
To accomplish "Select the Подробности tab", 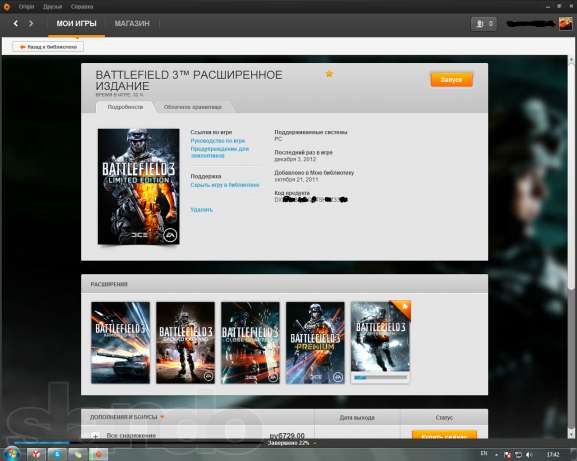I will point(125,107).
